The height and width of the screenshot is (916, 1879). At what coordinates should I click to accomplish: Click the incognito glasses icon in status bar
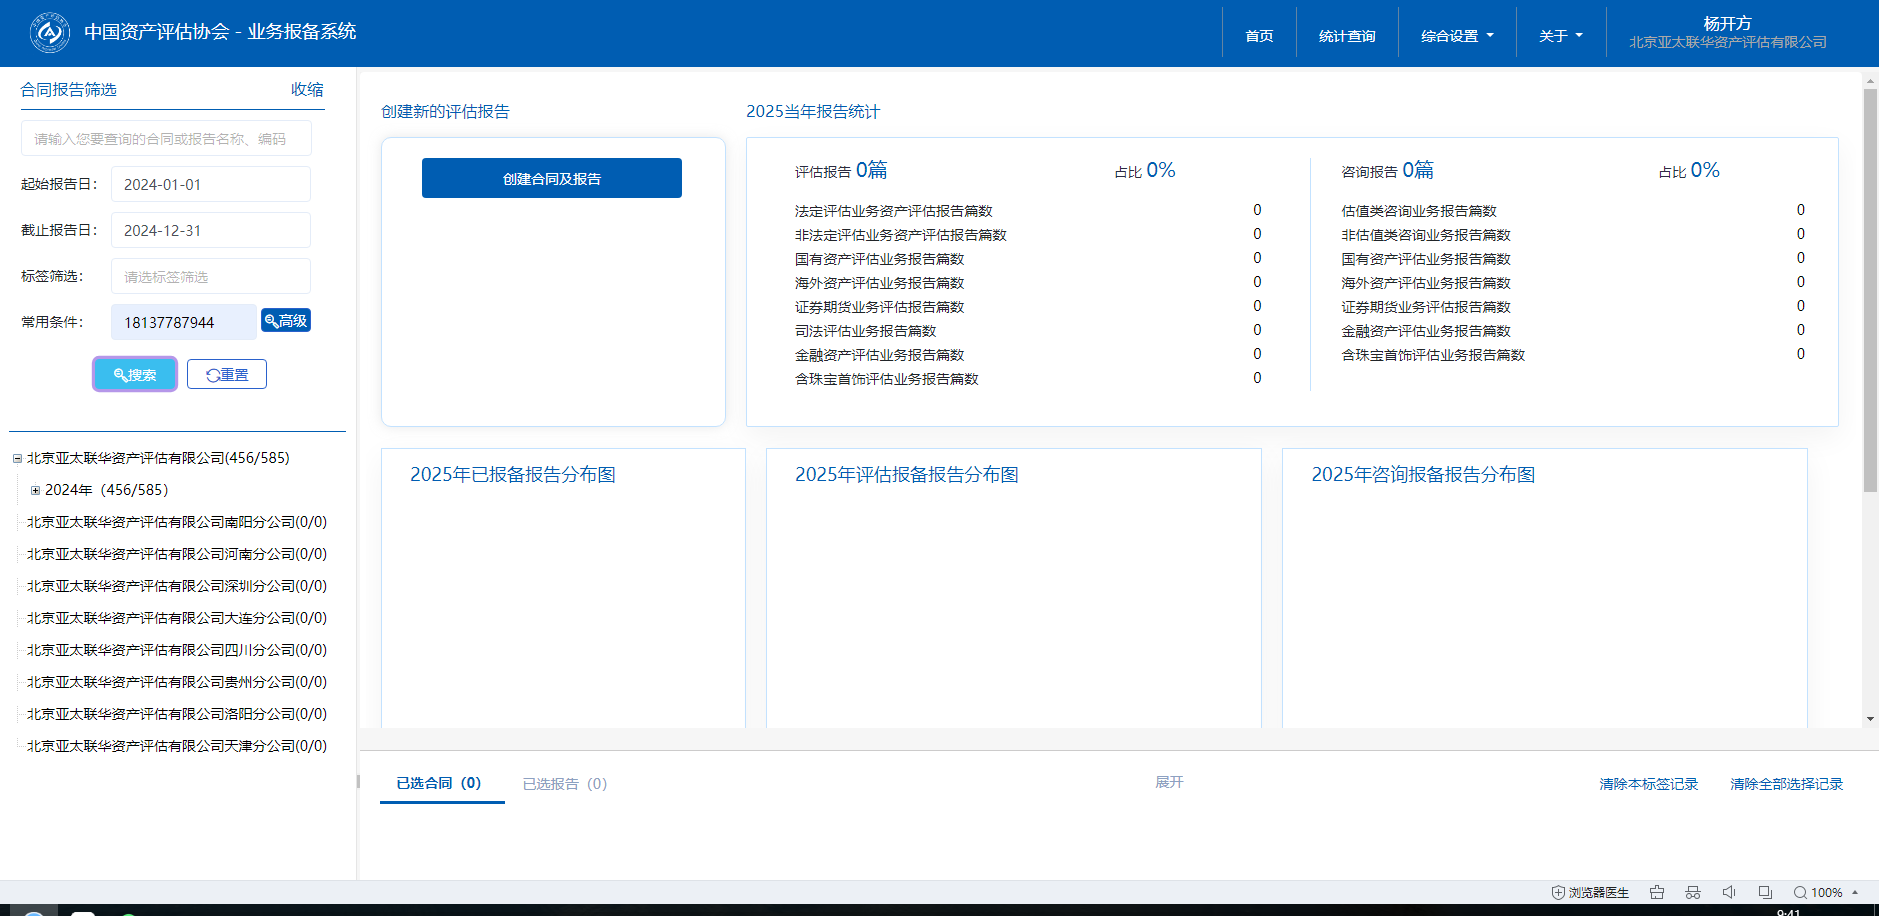point(1693,892)
